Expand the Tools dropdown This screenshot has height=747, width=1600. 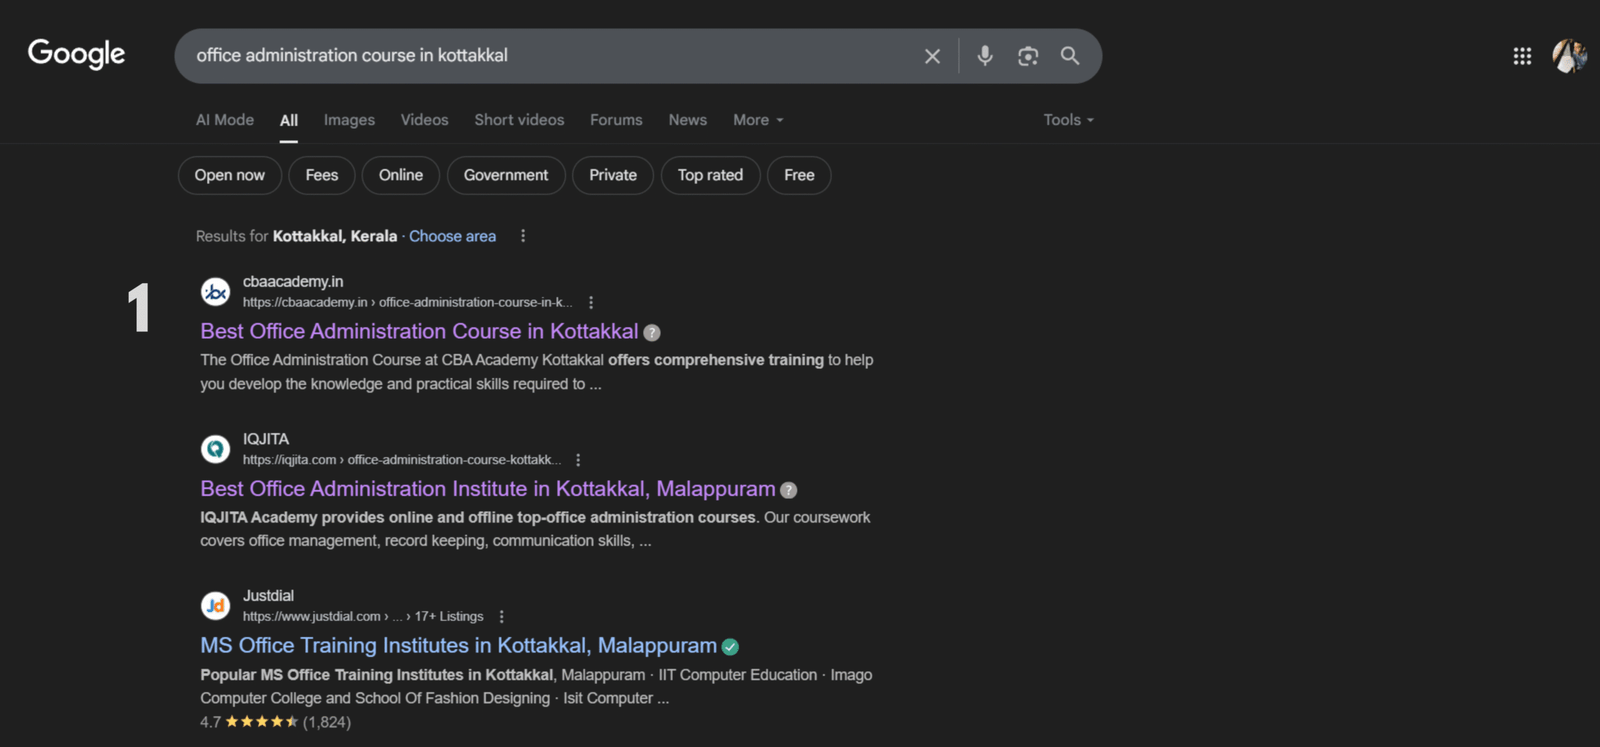point(1069,120)
